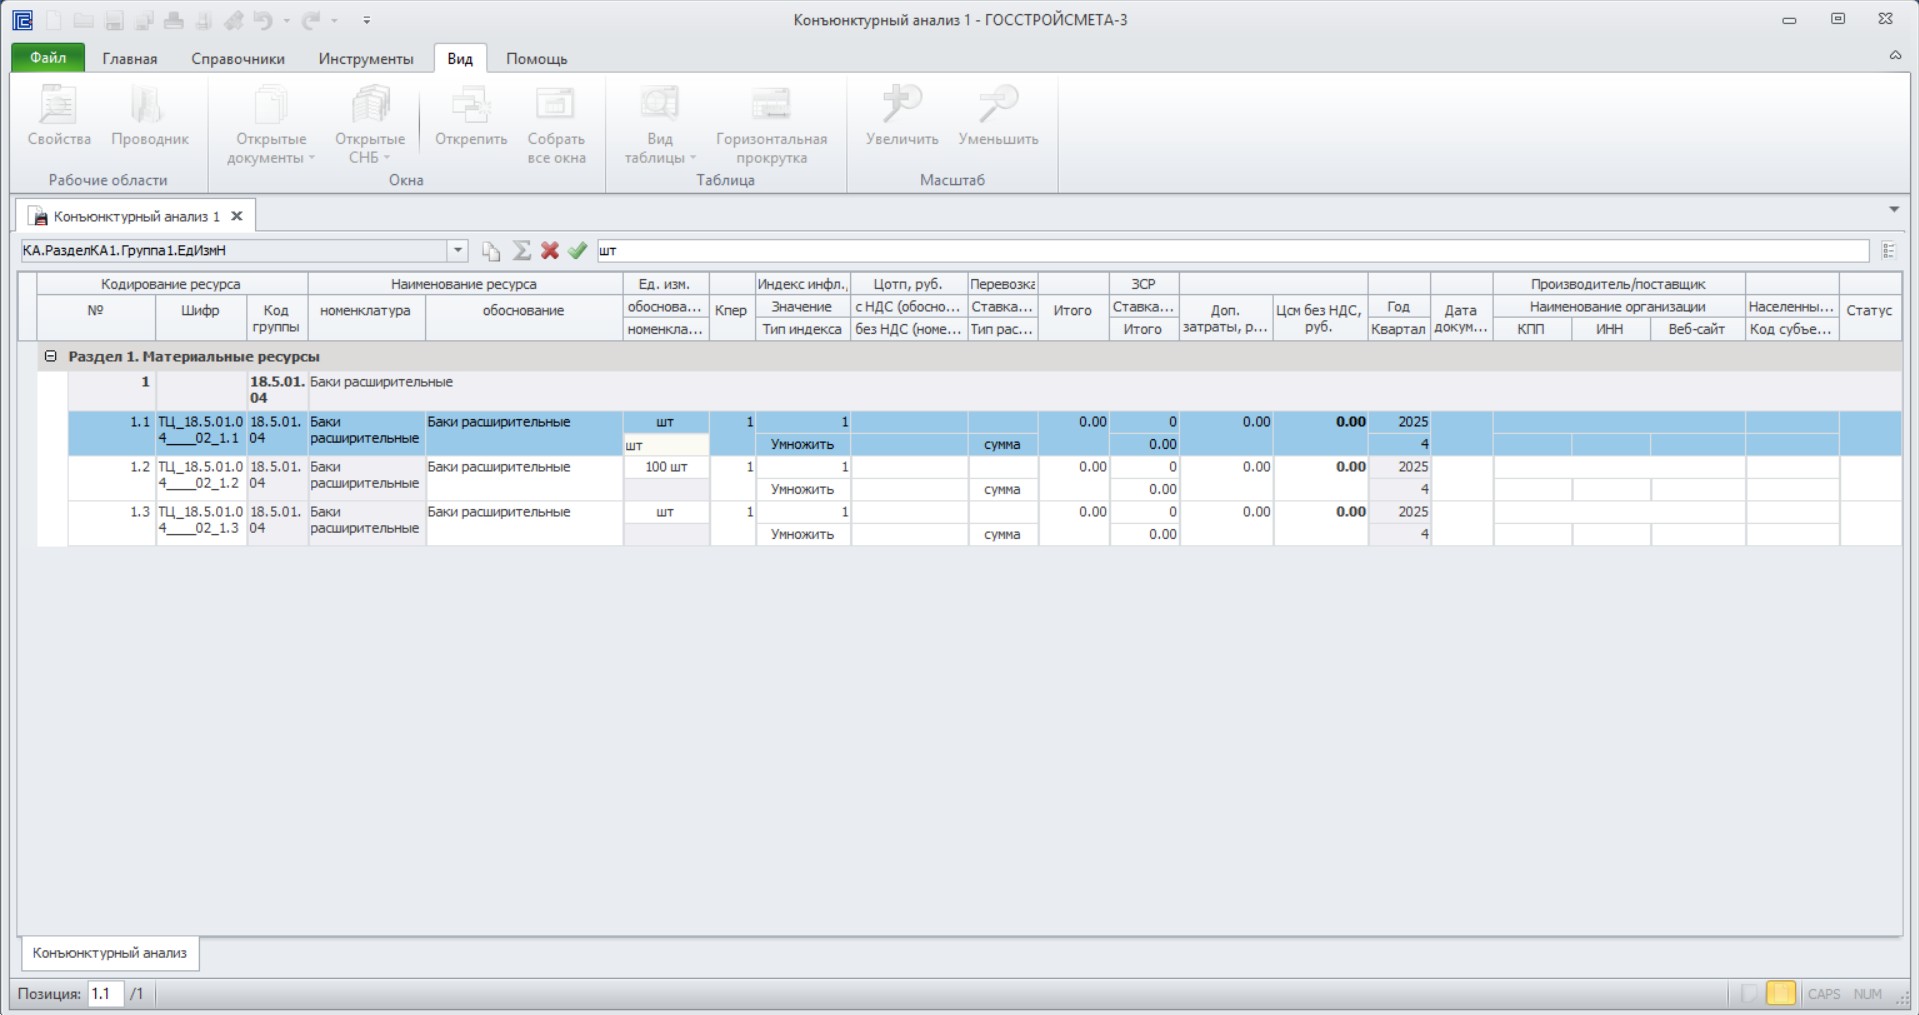The image size is (1919, 1015).
Task: Select the Конъюнктурный анализ bottom sheet tab
Action: [x=110, y=953]
